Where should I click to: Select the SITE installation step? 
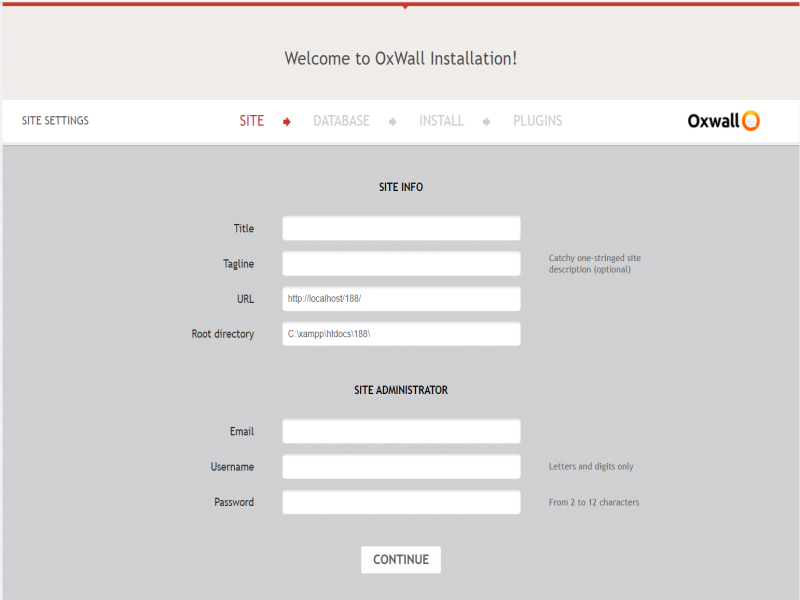[252, 121]
